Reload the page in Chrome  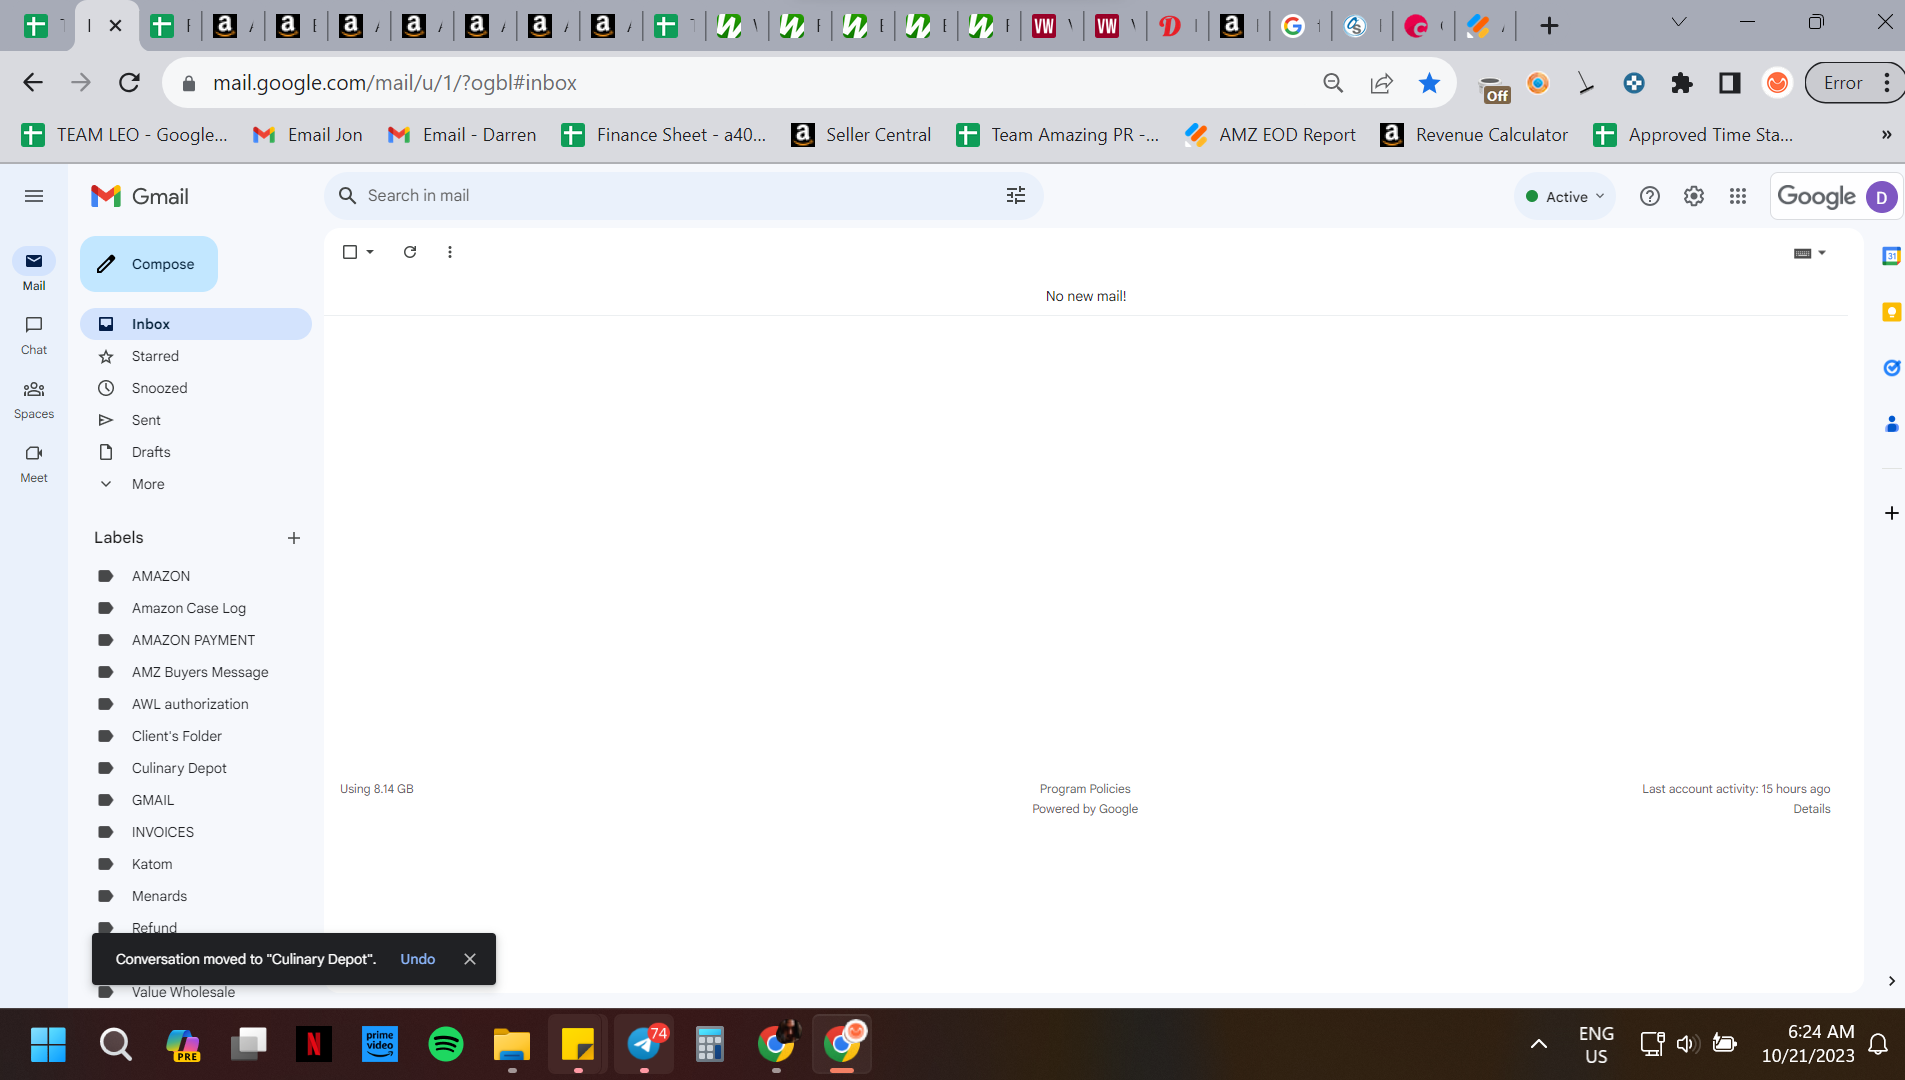129,83
